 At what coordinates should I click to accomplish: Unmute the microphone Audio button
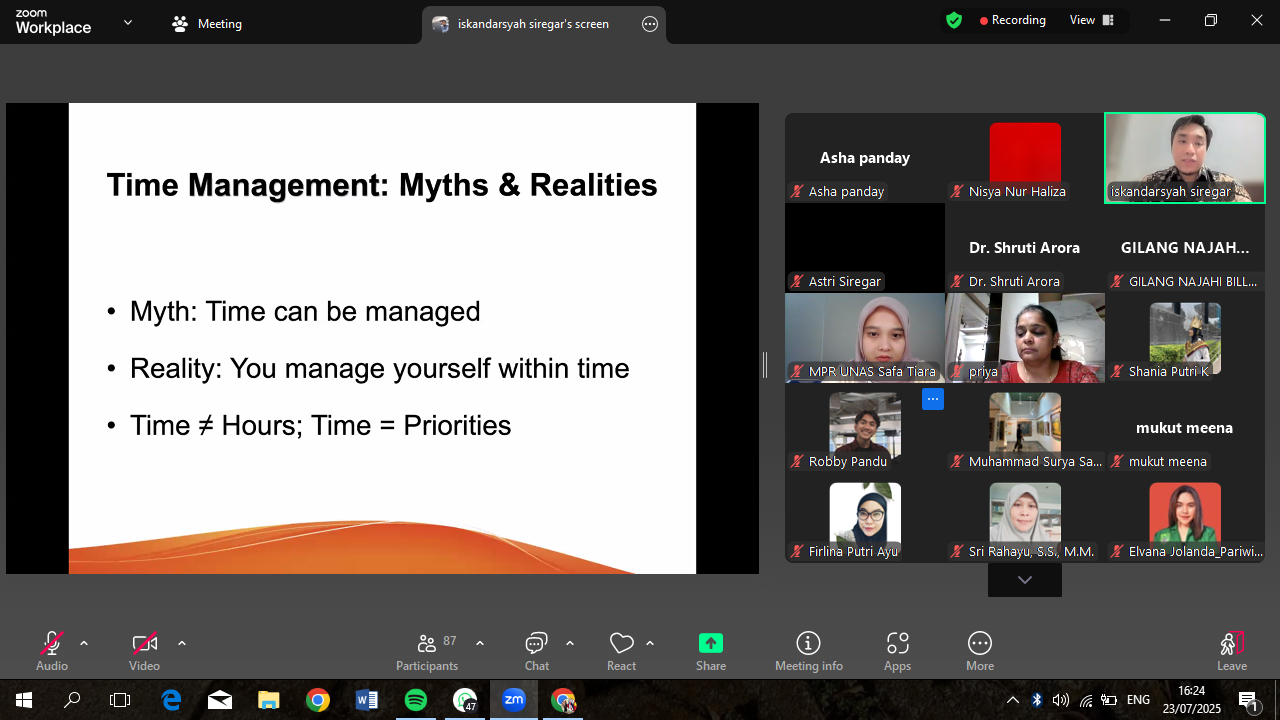[52, 651]
